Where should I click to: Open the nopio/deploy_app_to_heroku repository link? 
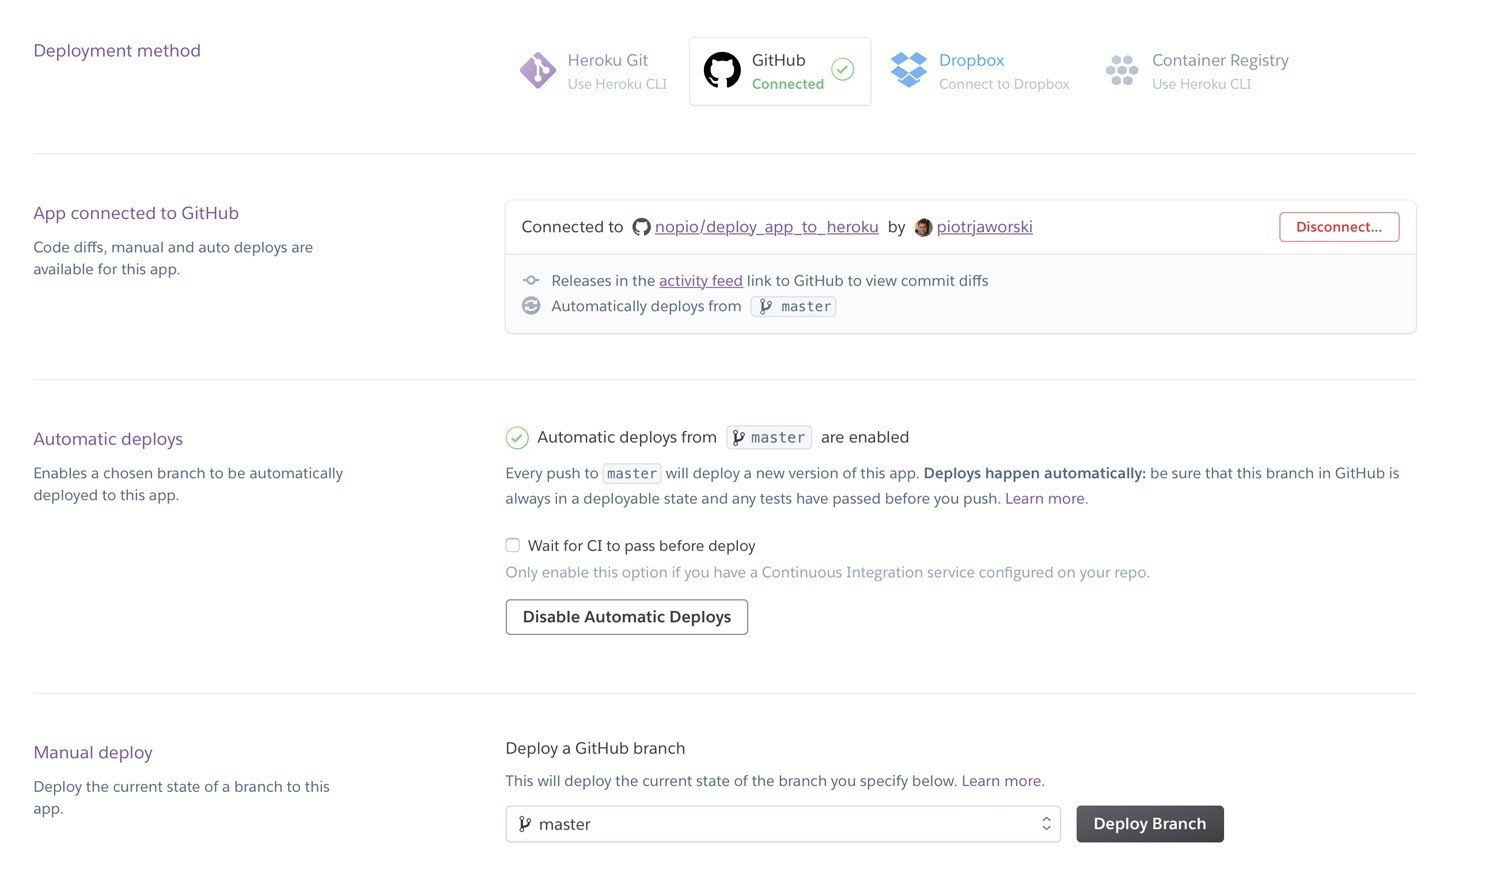click(767, 227)
